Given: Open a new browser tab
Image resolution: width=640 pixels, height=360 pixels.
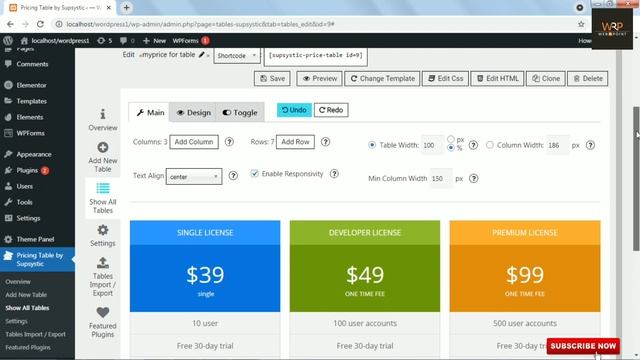Looking at the screenshot, I should click(x=127, y=7).
